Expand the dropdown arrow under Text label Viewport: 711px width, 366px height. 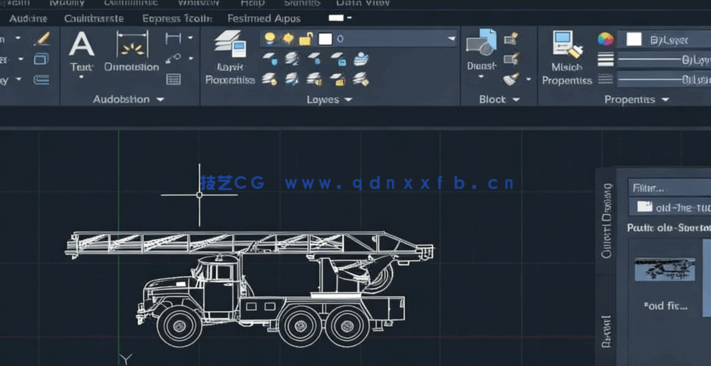[82, 77]
